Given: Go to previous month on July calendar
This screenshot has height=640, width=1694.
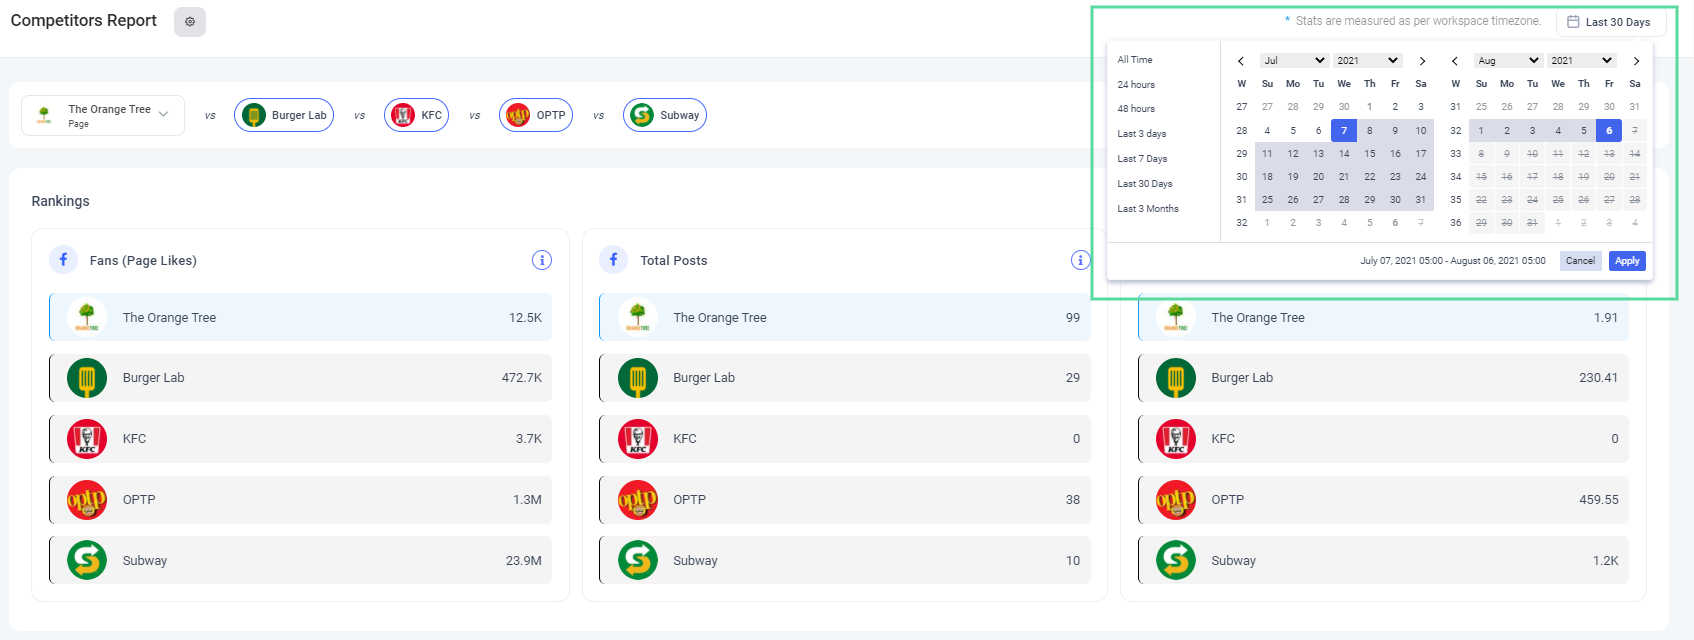Looking at the screenshot, I should coord(1241,61).
